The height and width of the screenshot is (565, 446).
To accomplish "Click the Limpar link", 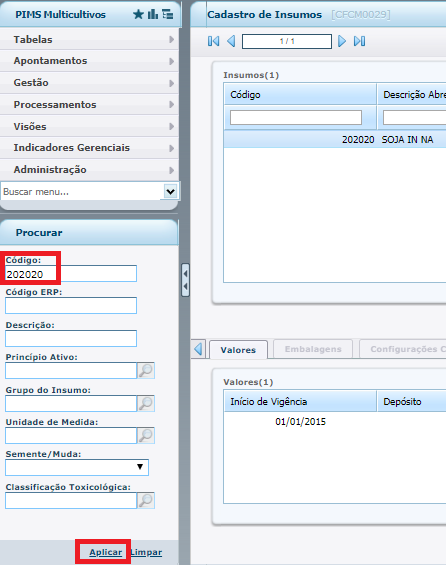I will click(146, 552).
